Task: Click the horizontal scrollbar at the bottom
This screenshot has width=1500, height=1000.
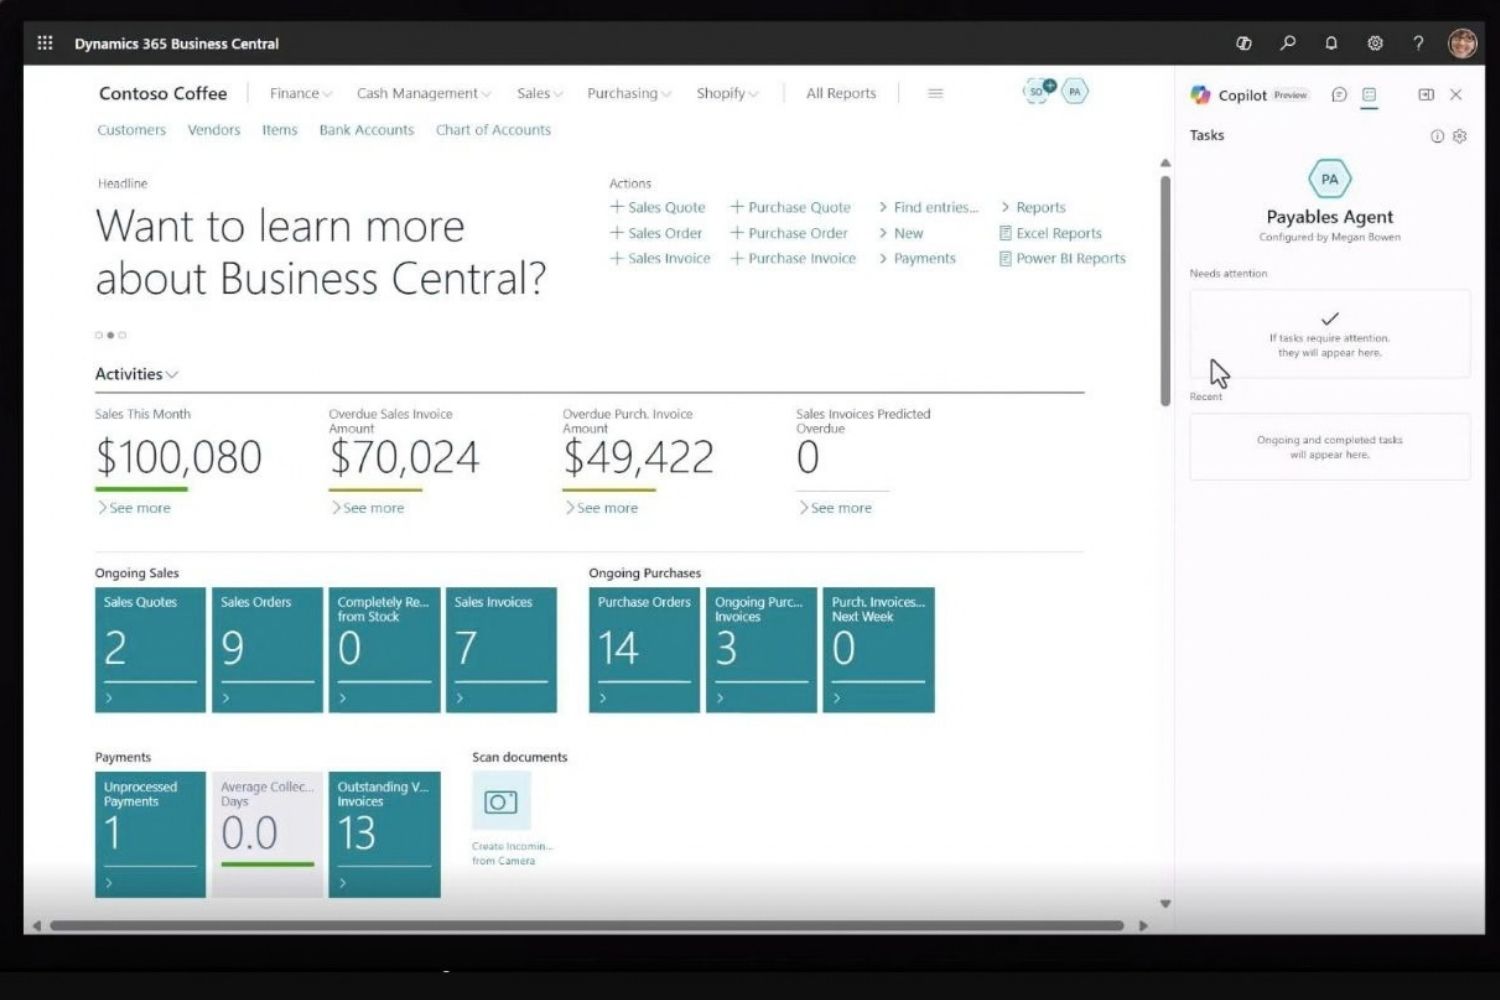Action: pos(587,926)
